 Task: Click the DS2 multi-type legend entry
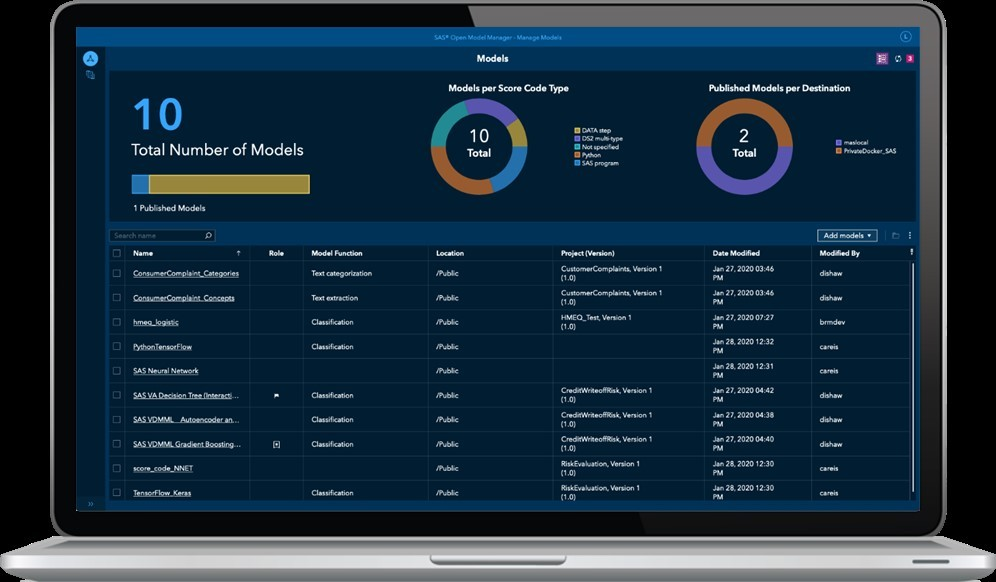pyautogui.click(x=599, y=139)
